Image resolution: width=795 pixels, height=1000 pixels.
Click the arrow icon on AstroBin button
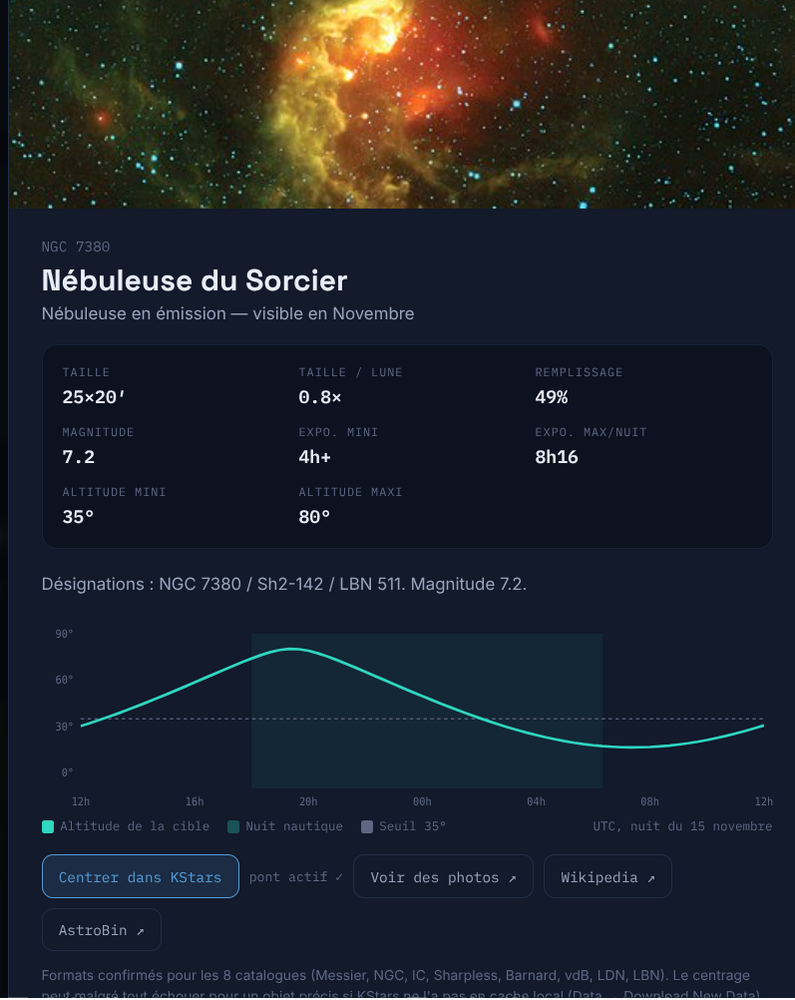point(140,931)
